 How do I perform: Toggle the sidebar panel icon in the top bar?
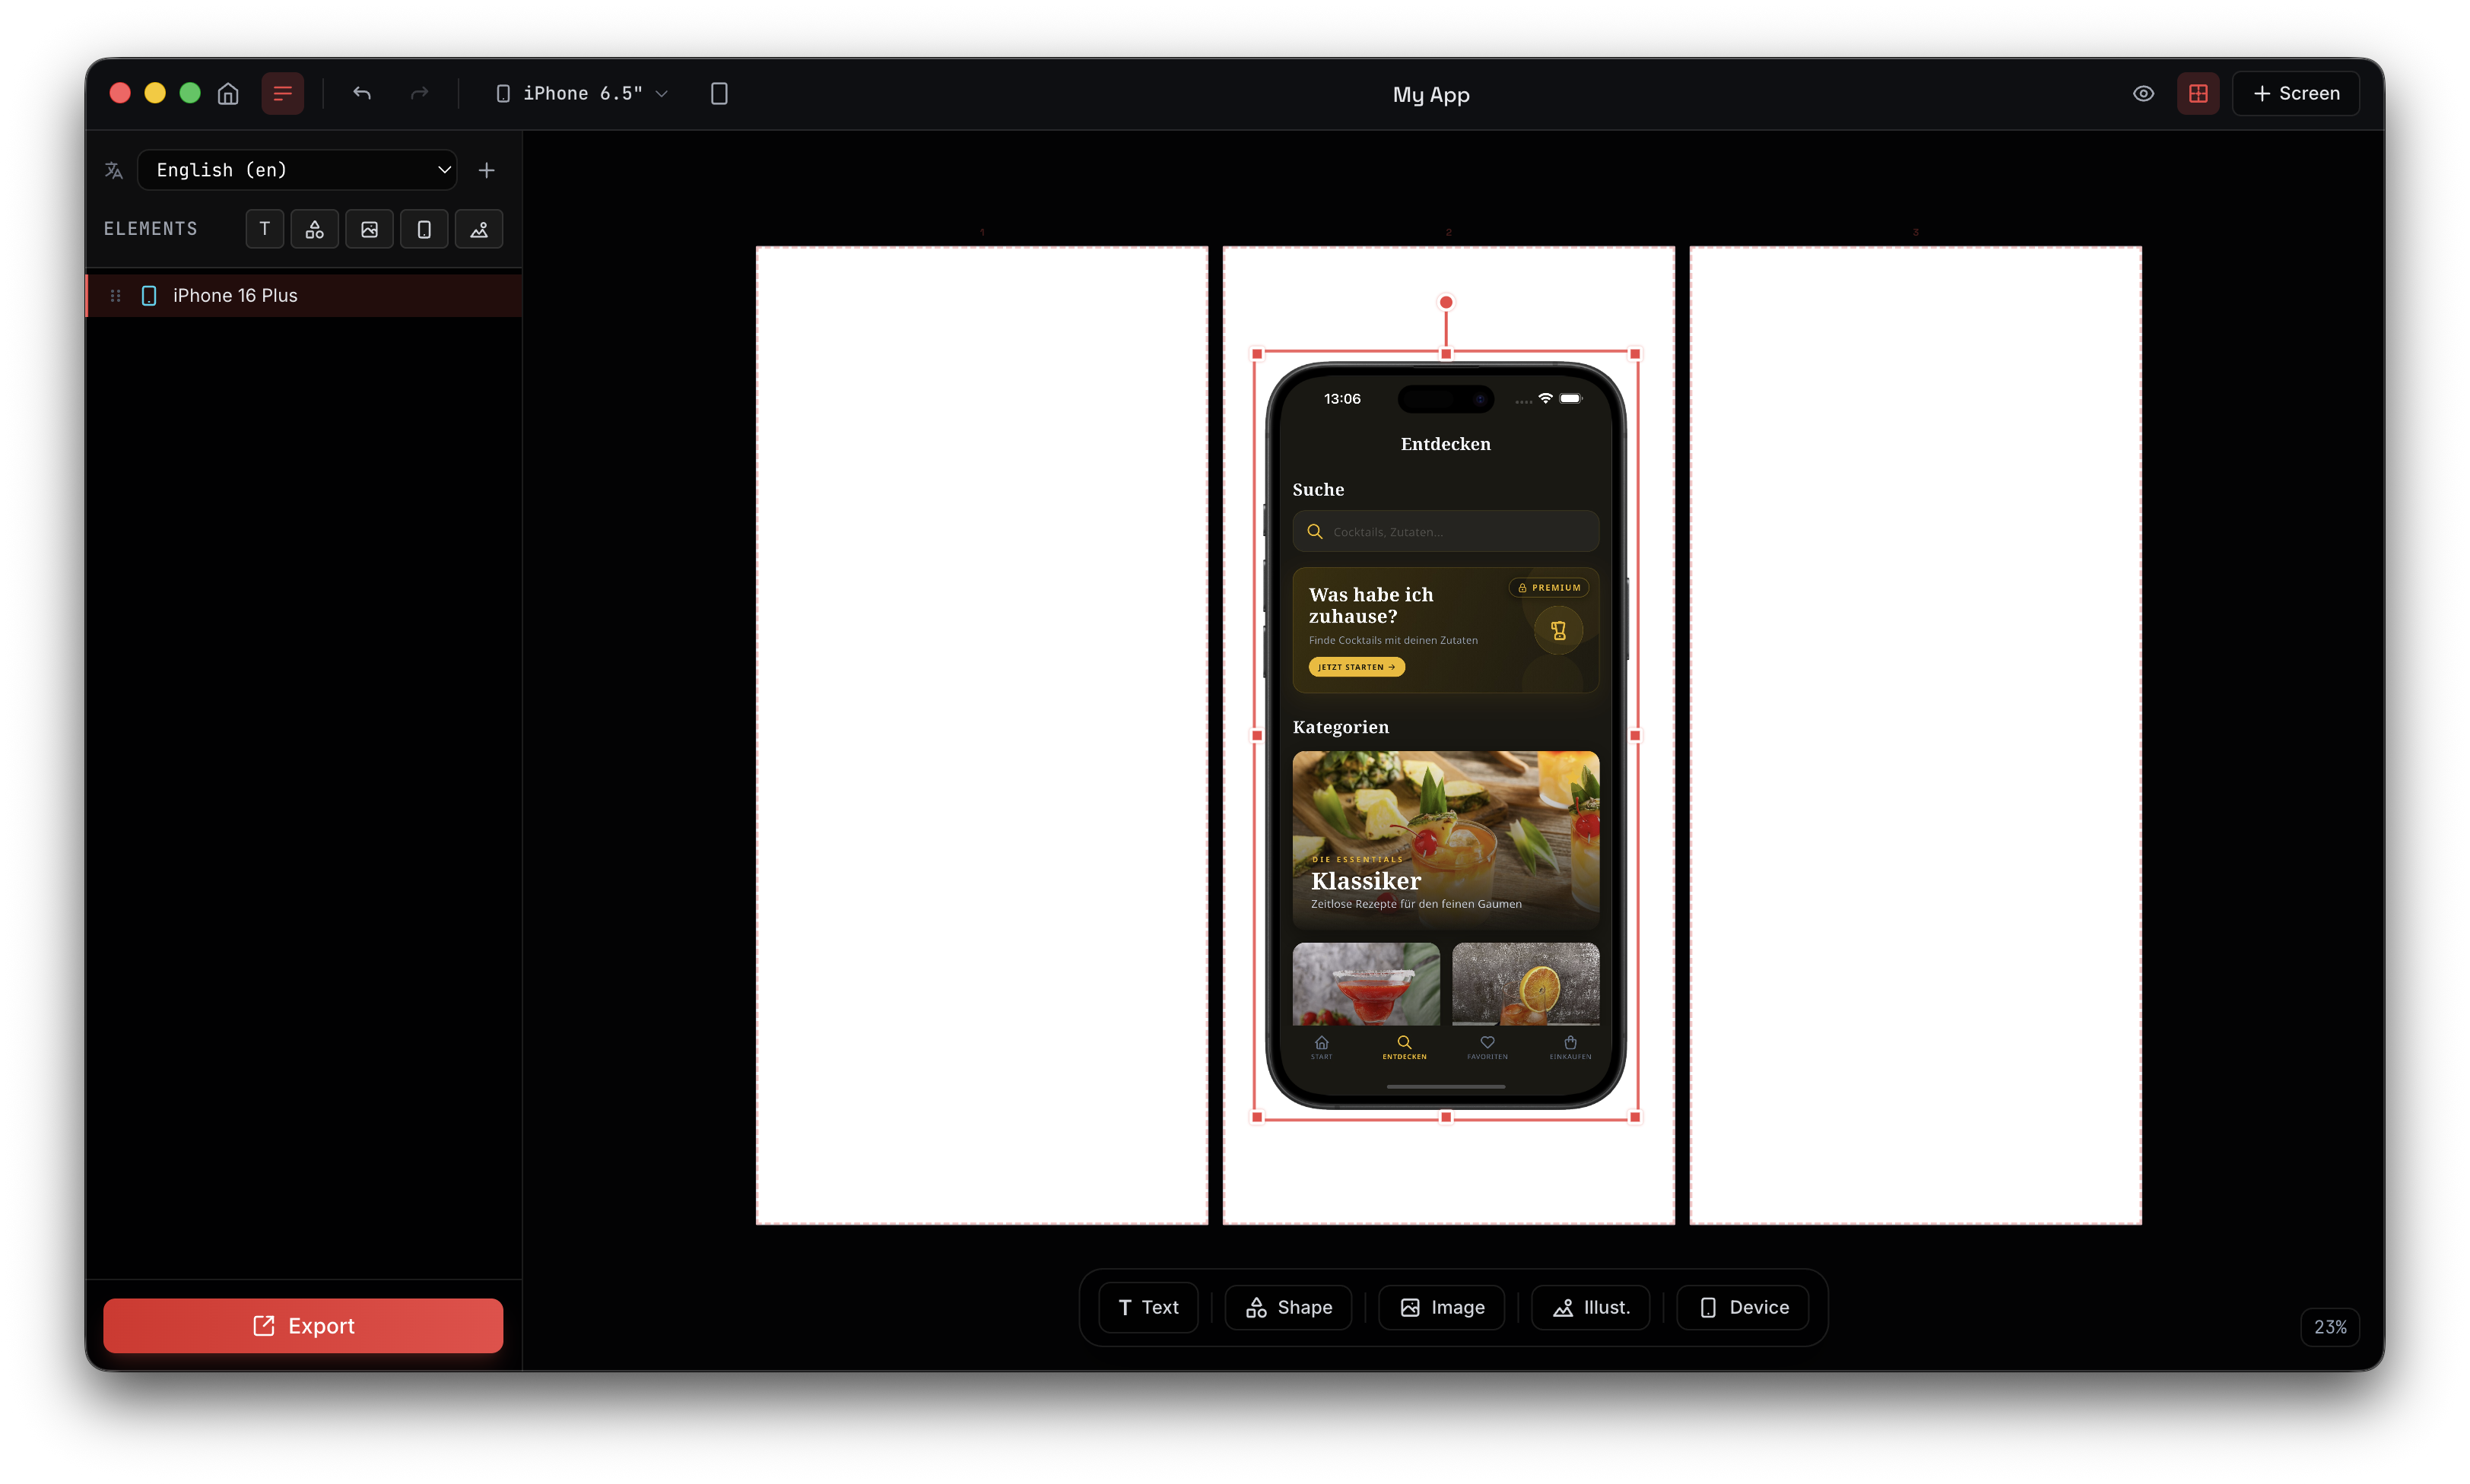pos(282,93)
